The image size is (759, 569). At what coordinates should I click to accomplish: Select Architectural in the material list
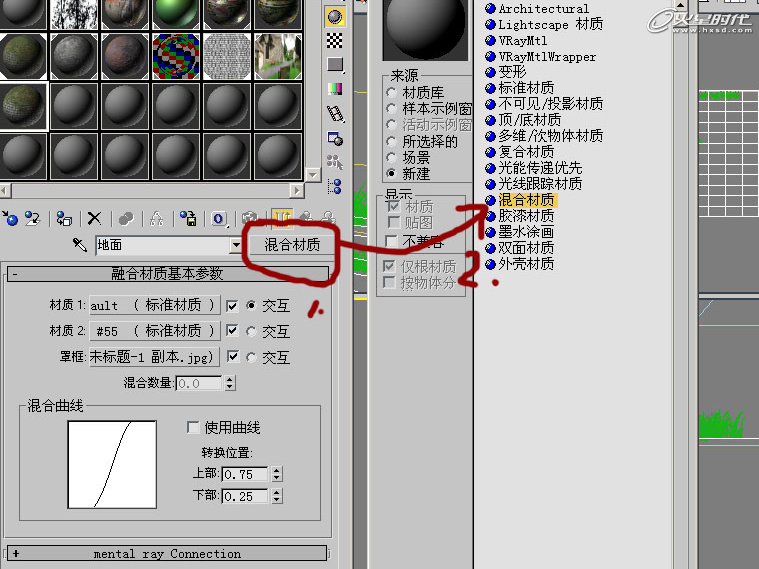544,9
